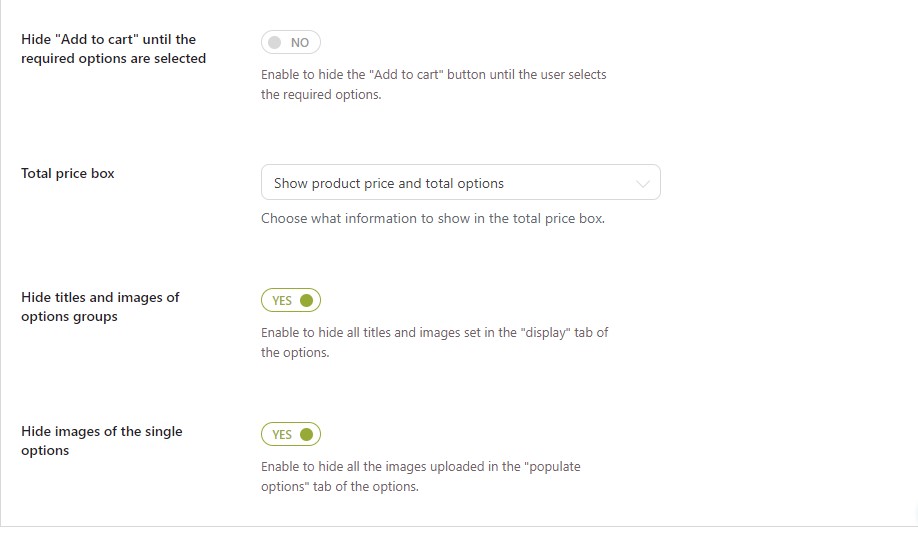
Task: Select the "Show product price and total options" text
Action: pyautogui.click(x=389, y=183)
